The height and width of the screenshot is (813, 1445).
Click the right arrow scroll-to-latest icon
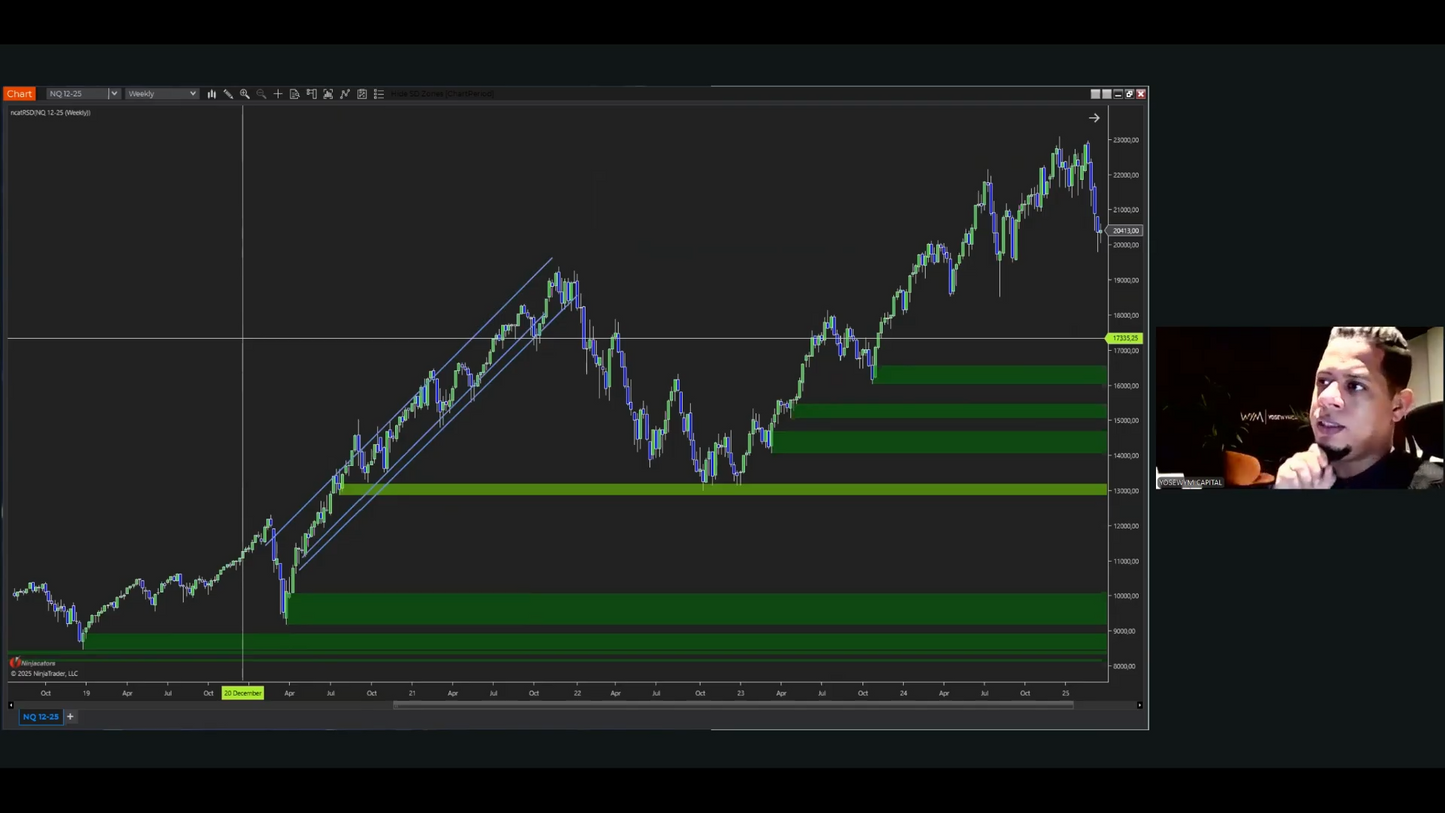[1094, 118]
